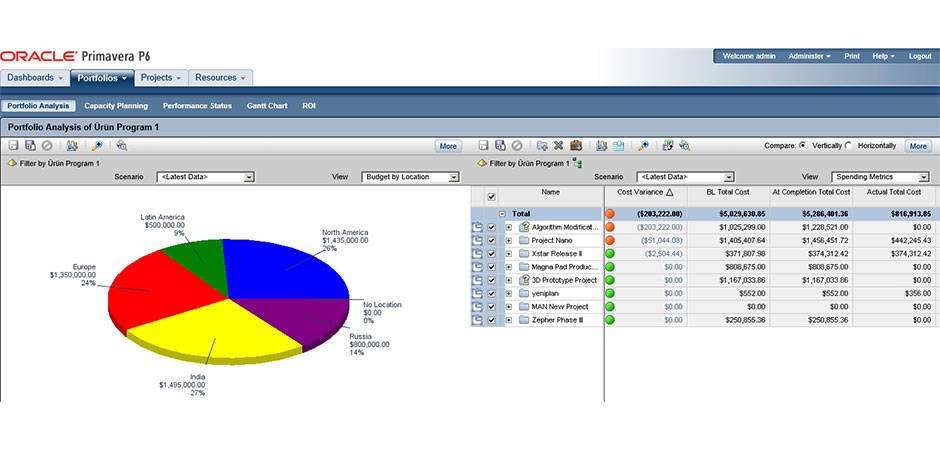The width and height of the screenshot is (940, 450).
Task: Click the briefcase icon in right toolbar
Action: coord(576,146)
